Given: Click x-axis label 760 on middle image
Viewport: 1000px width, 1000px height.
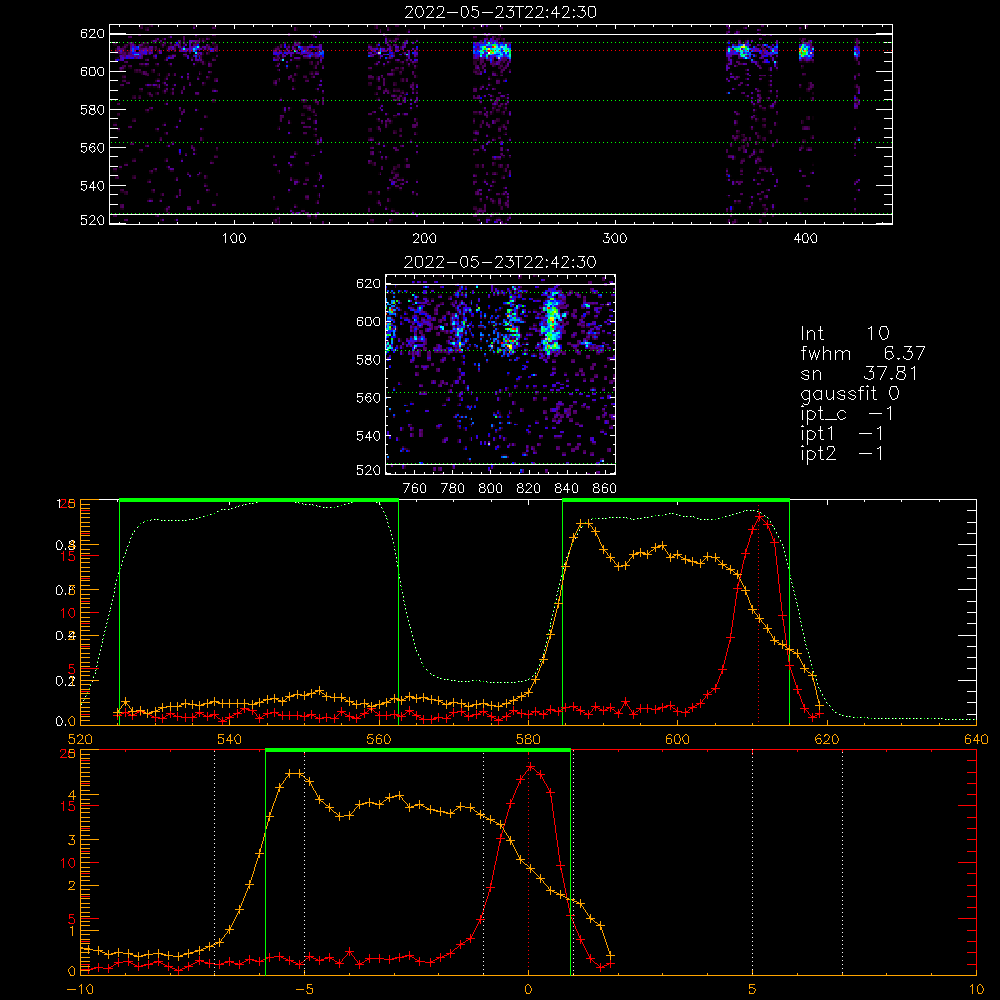Looking at the screenshot, I should pos(415,489).
